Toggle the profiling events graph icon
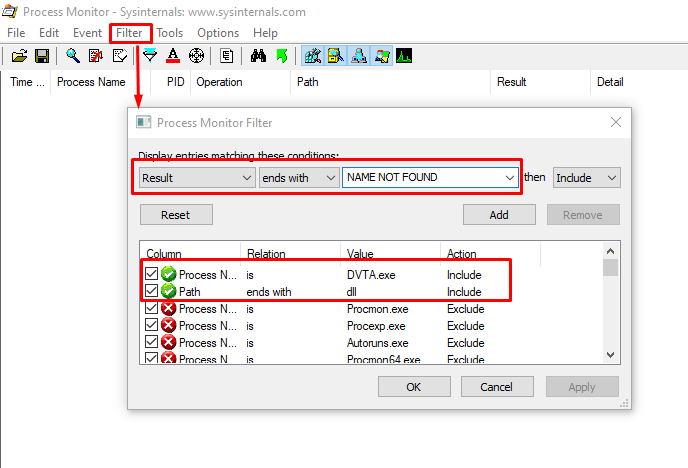 (404, 56)
